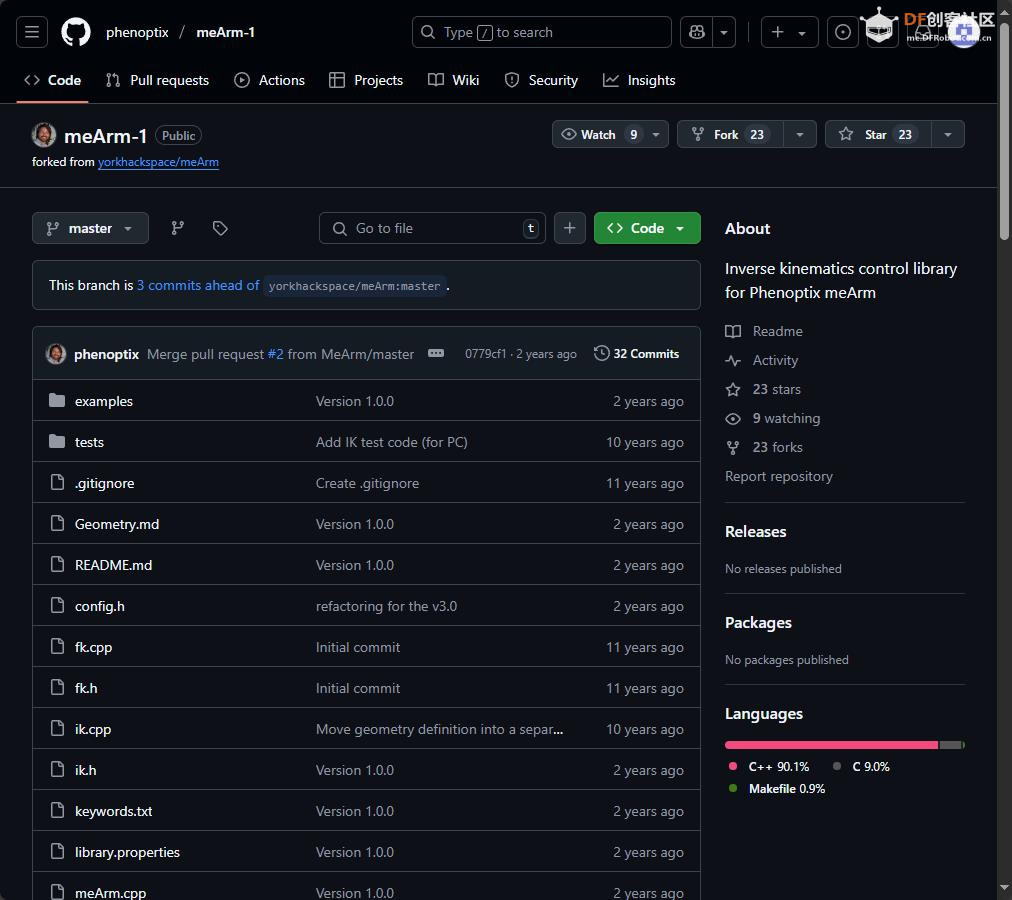Open the Fork options dropdown arrow
Image resolution: width=1012 pixels, height=900 pixels.
click(x=800, y=134)
